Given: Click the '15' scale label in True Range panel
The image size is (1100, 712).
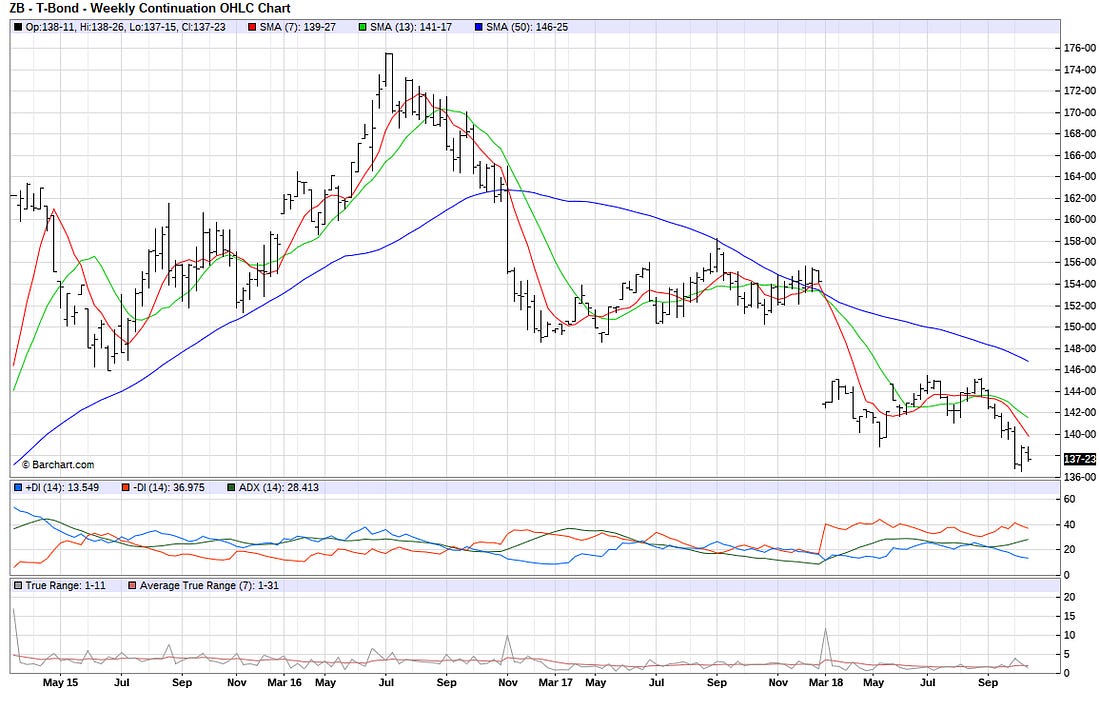Looking at the screenshot, I should click(x=1070, y=617).
